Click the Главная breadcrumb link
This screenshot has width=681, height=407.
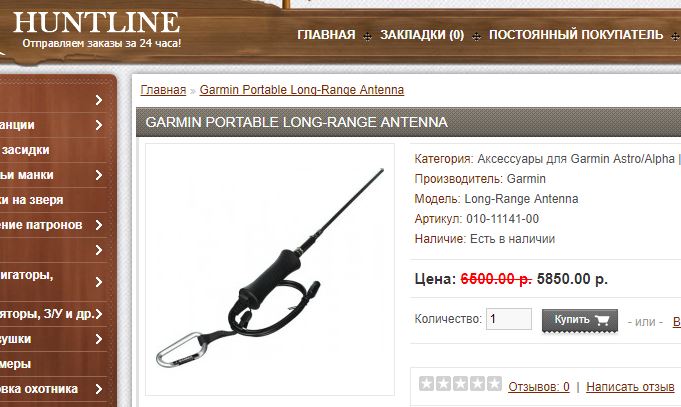click(163, 90)
